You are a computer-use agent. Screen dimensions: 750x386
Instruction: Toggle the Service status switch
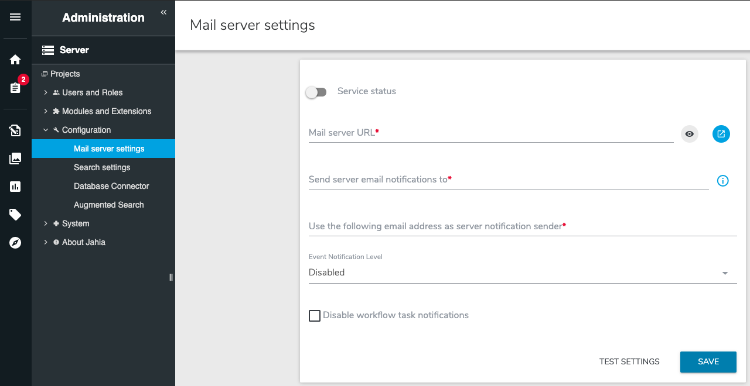[316, 92]
